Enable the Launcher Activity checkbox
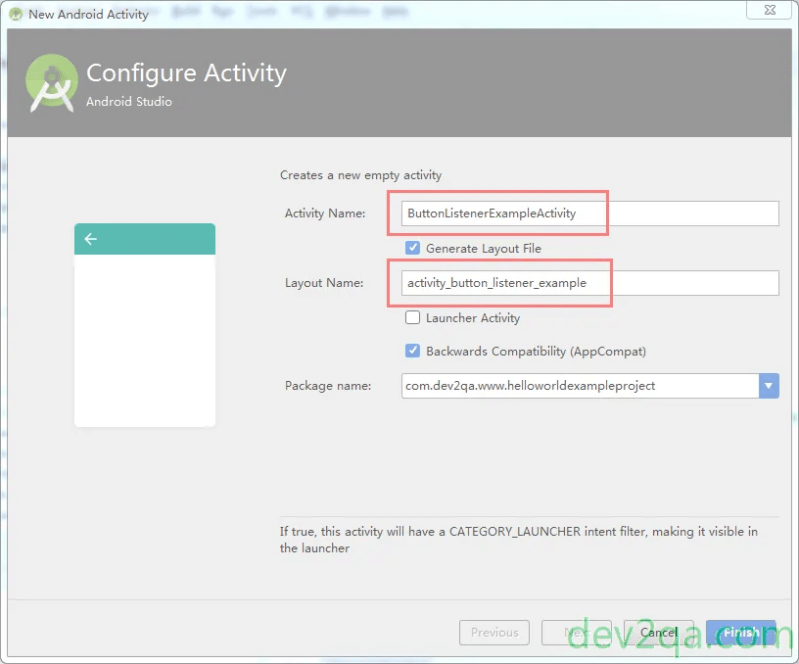 412,317
